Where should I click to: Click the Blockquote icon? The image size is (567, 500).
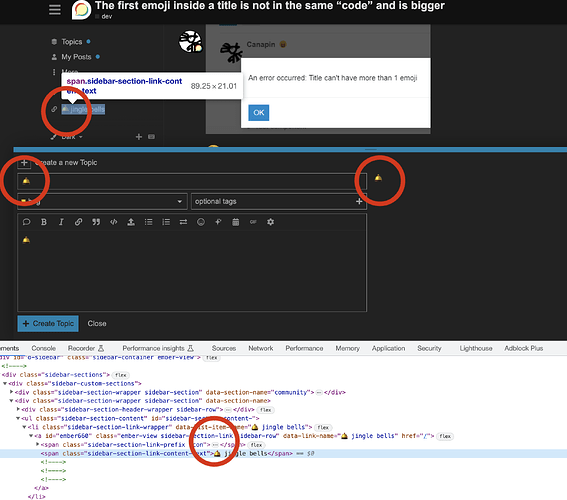pos(96,222)
